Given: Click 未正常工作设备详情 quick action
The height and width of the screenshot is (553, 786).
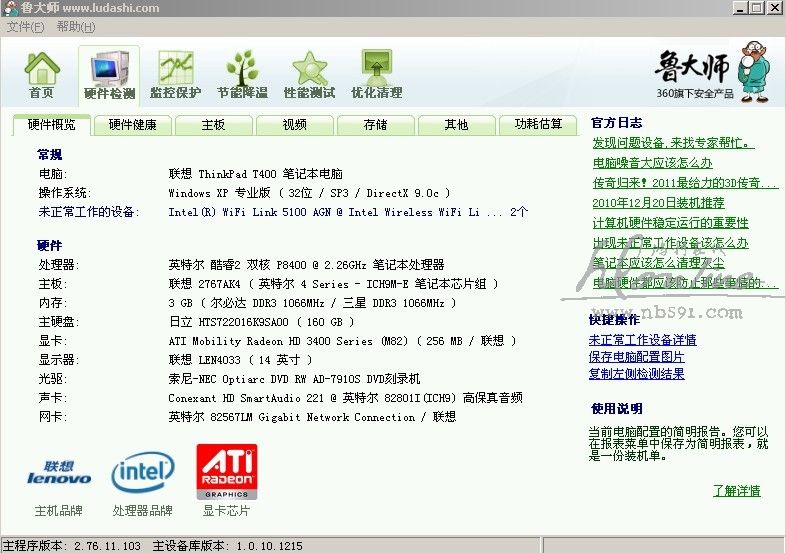Looking at the screenshot, I should click(643, 340).
